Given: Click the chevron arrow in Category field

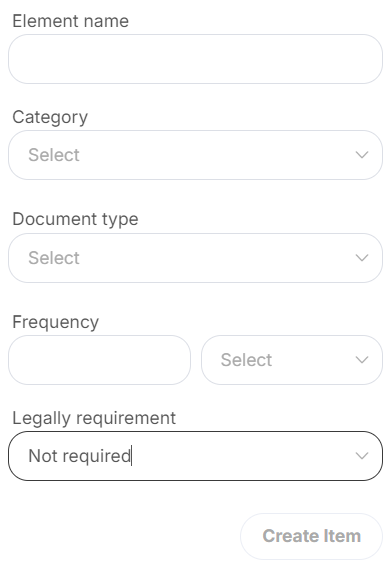Looking at the screenshot, I should pos(361,155).
